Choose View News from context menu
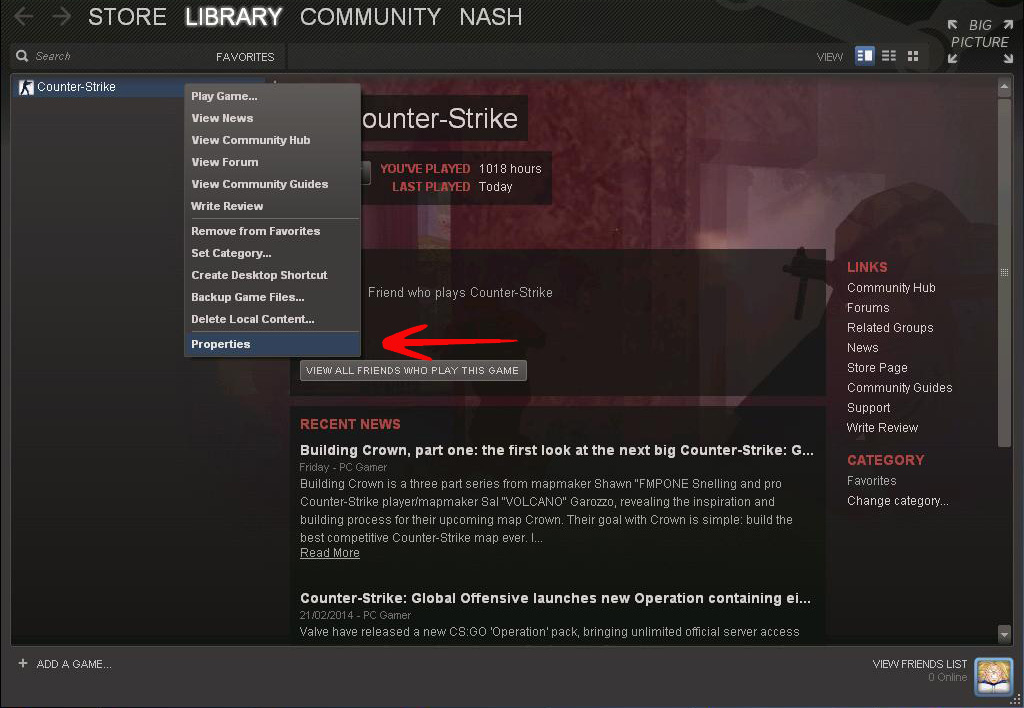The image size is (1024, 708). [272, 118]
